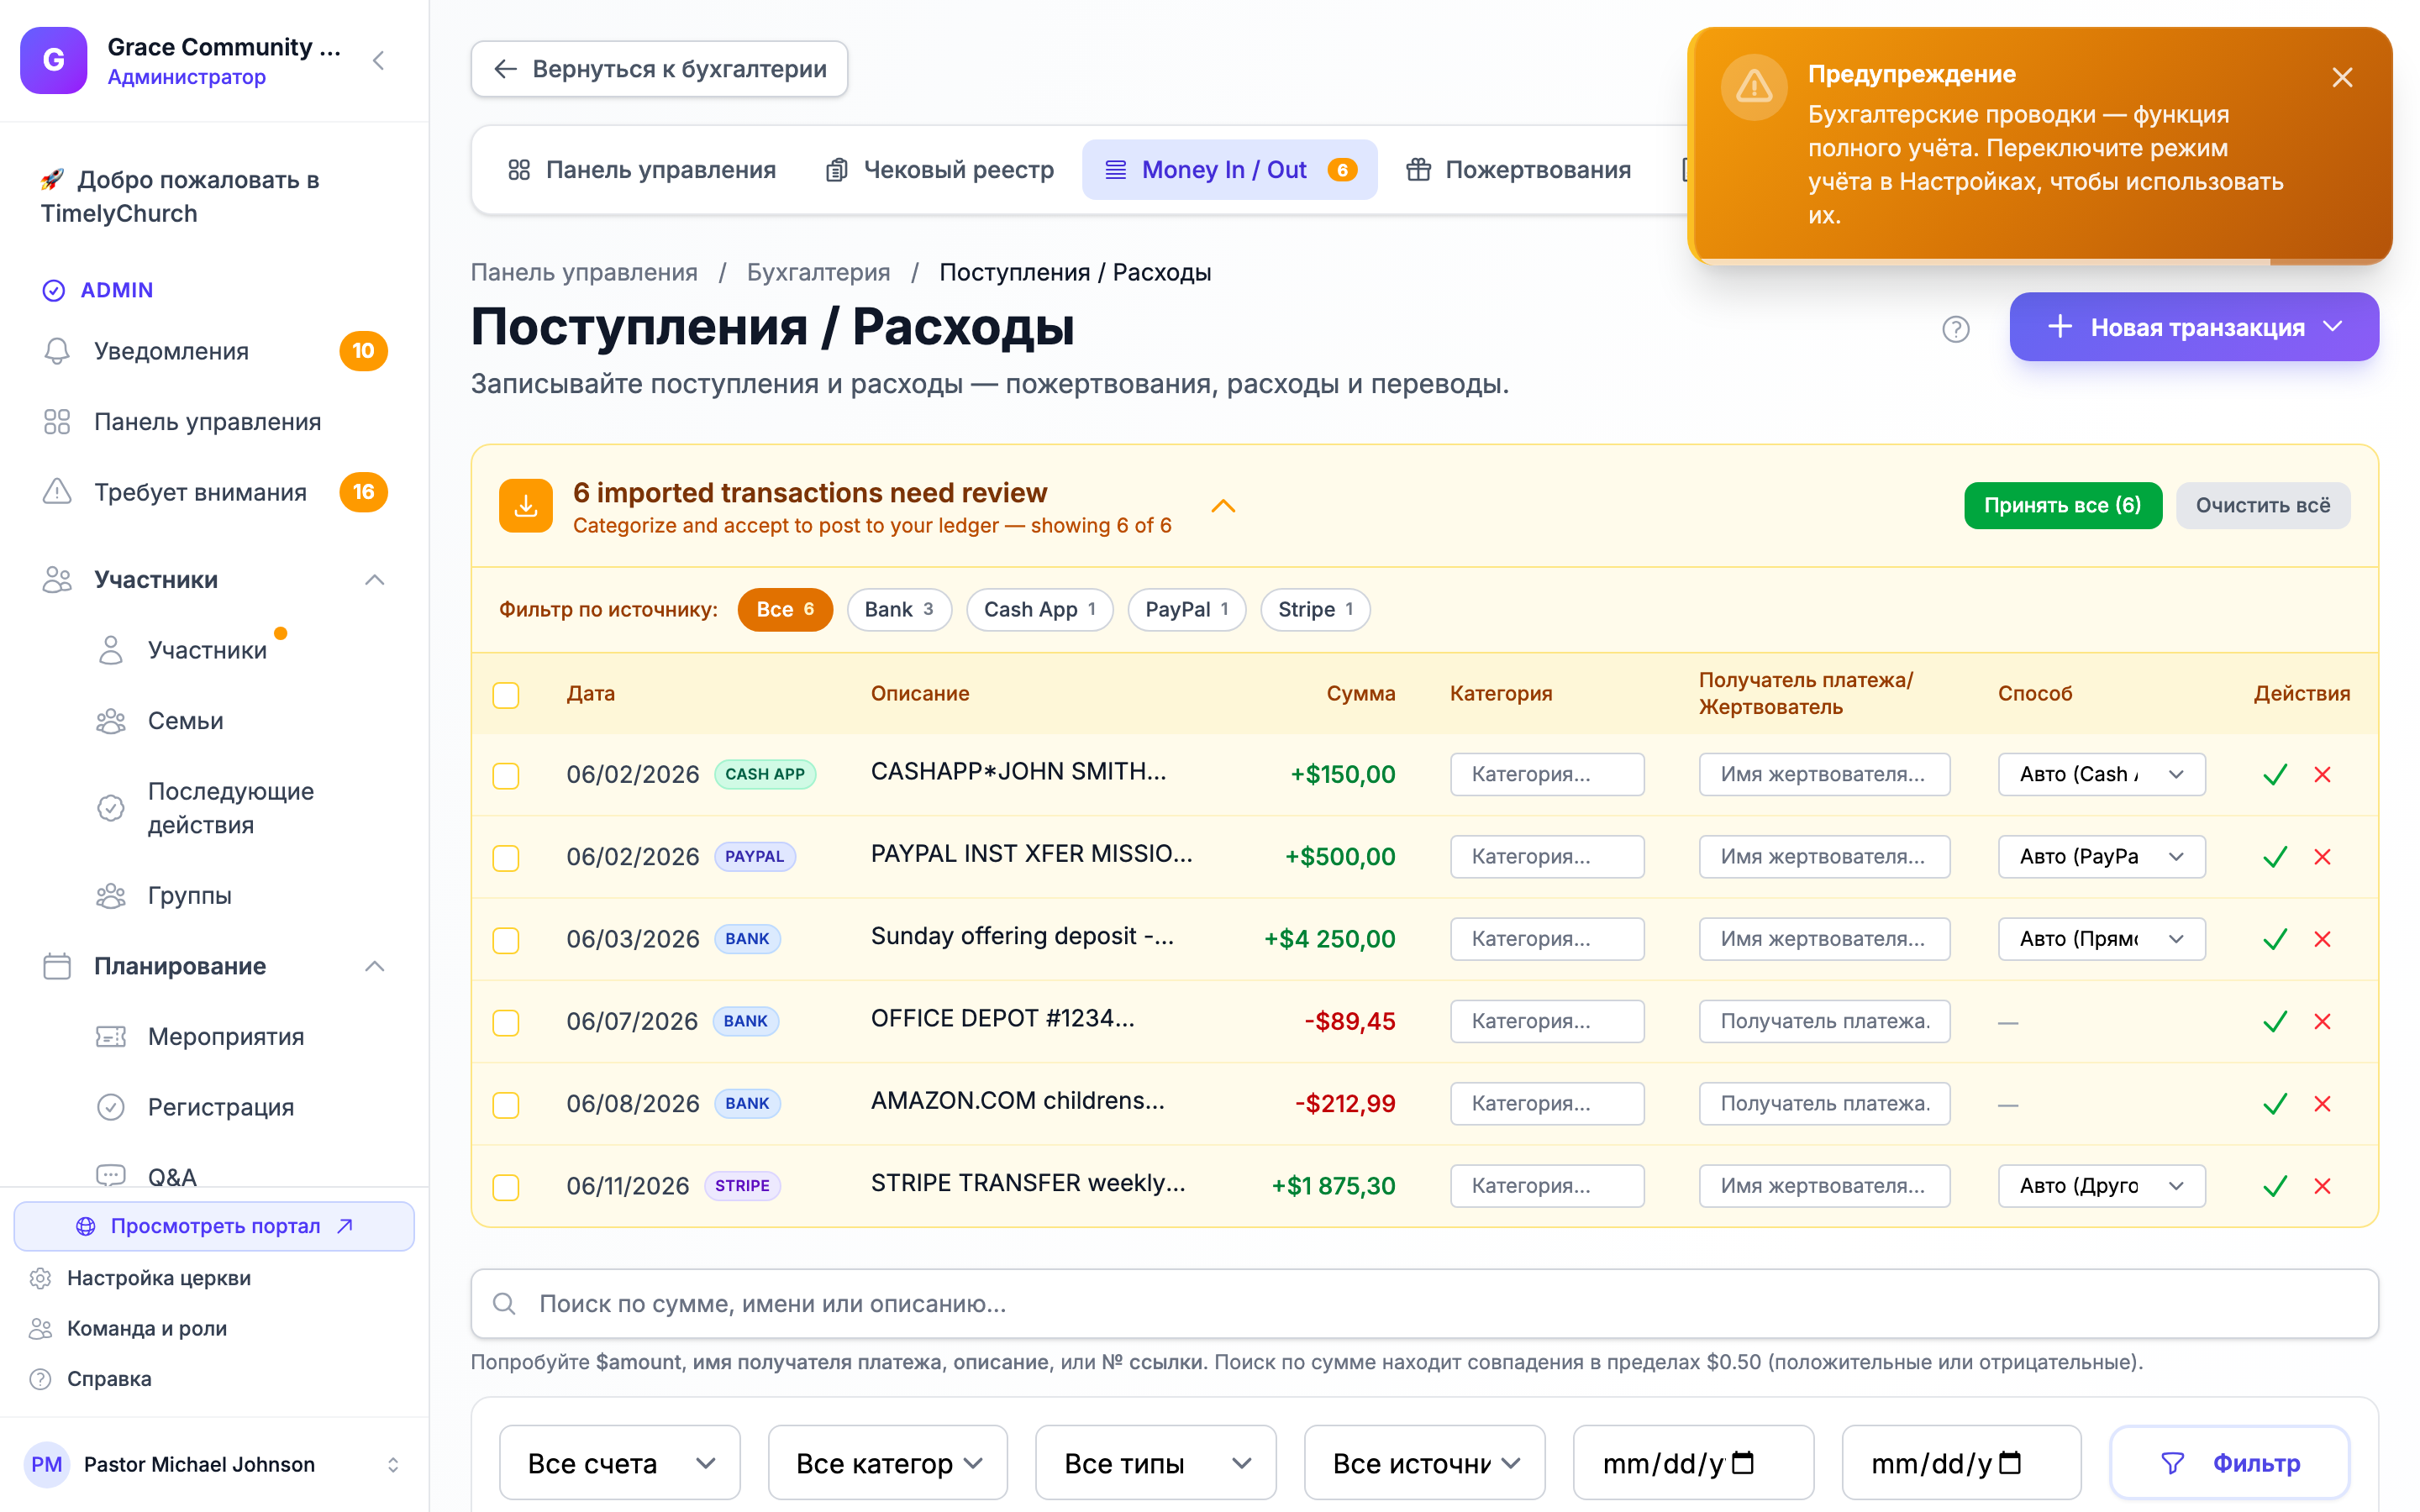The height and width of the screenshot is (1512, 2420).
Task: Open the Пожертвования tab
Action: pyautogui.click(x=1519, y=170)
